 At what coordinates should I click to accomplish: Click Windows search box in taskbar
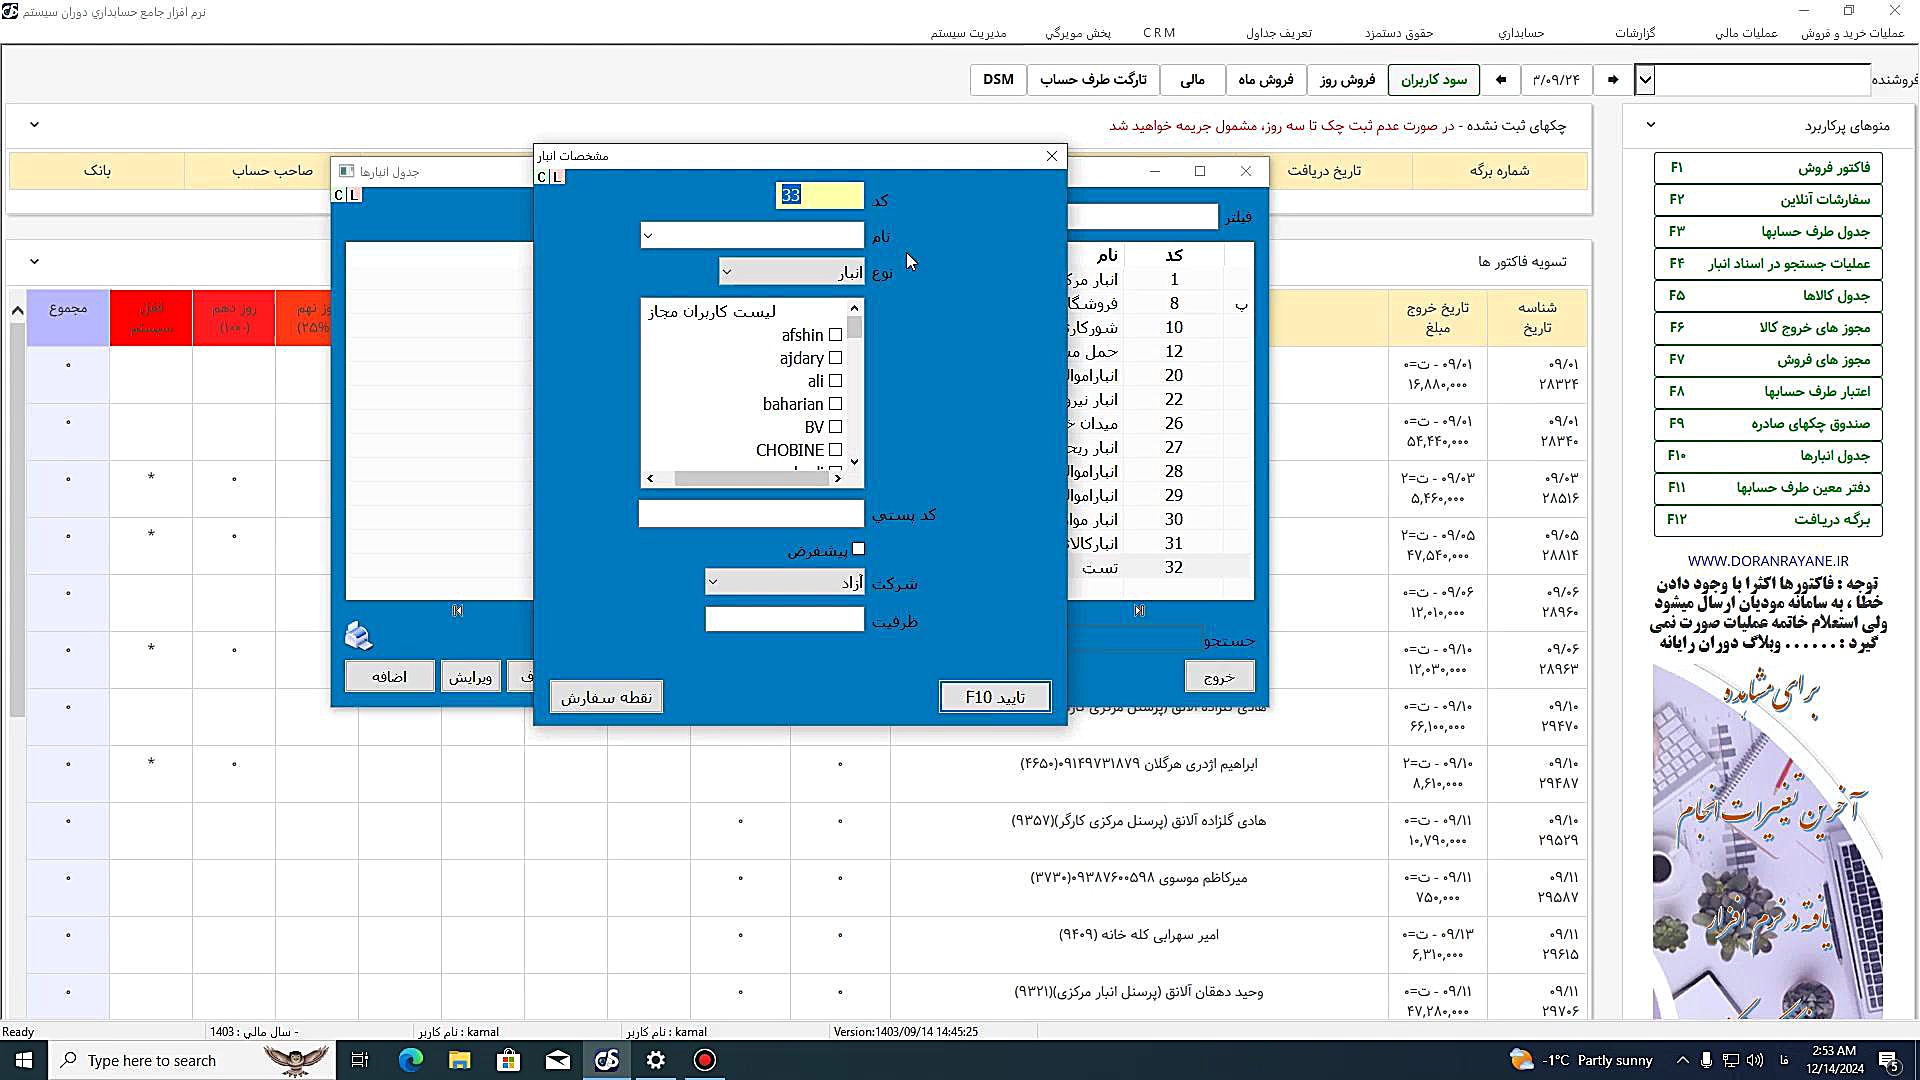pos(192,1060)
